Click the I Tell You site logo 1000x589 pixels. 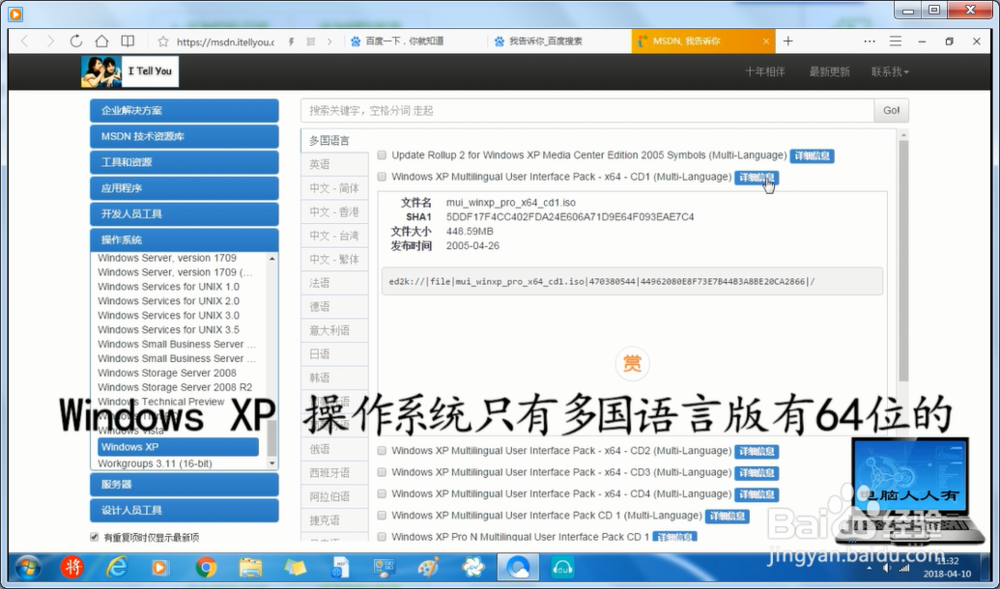(x=129, y=71)
